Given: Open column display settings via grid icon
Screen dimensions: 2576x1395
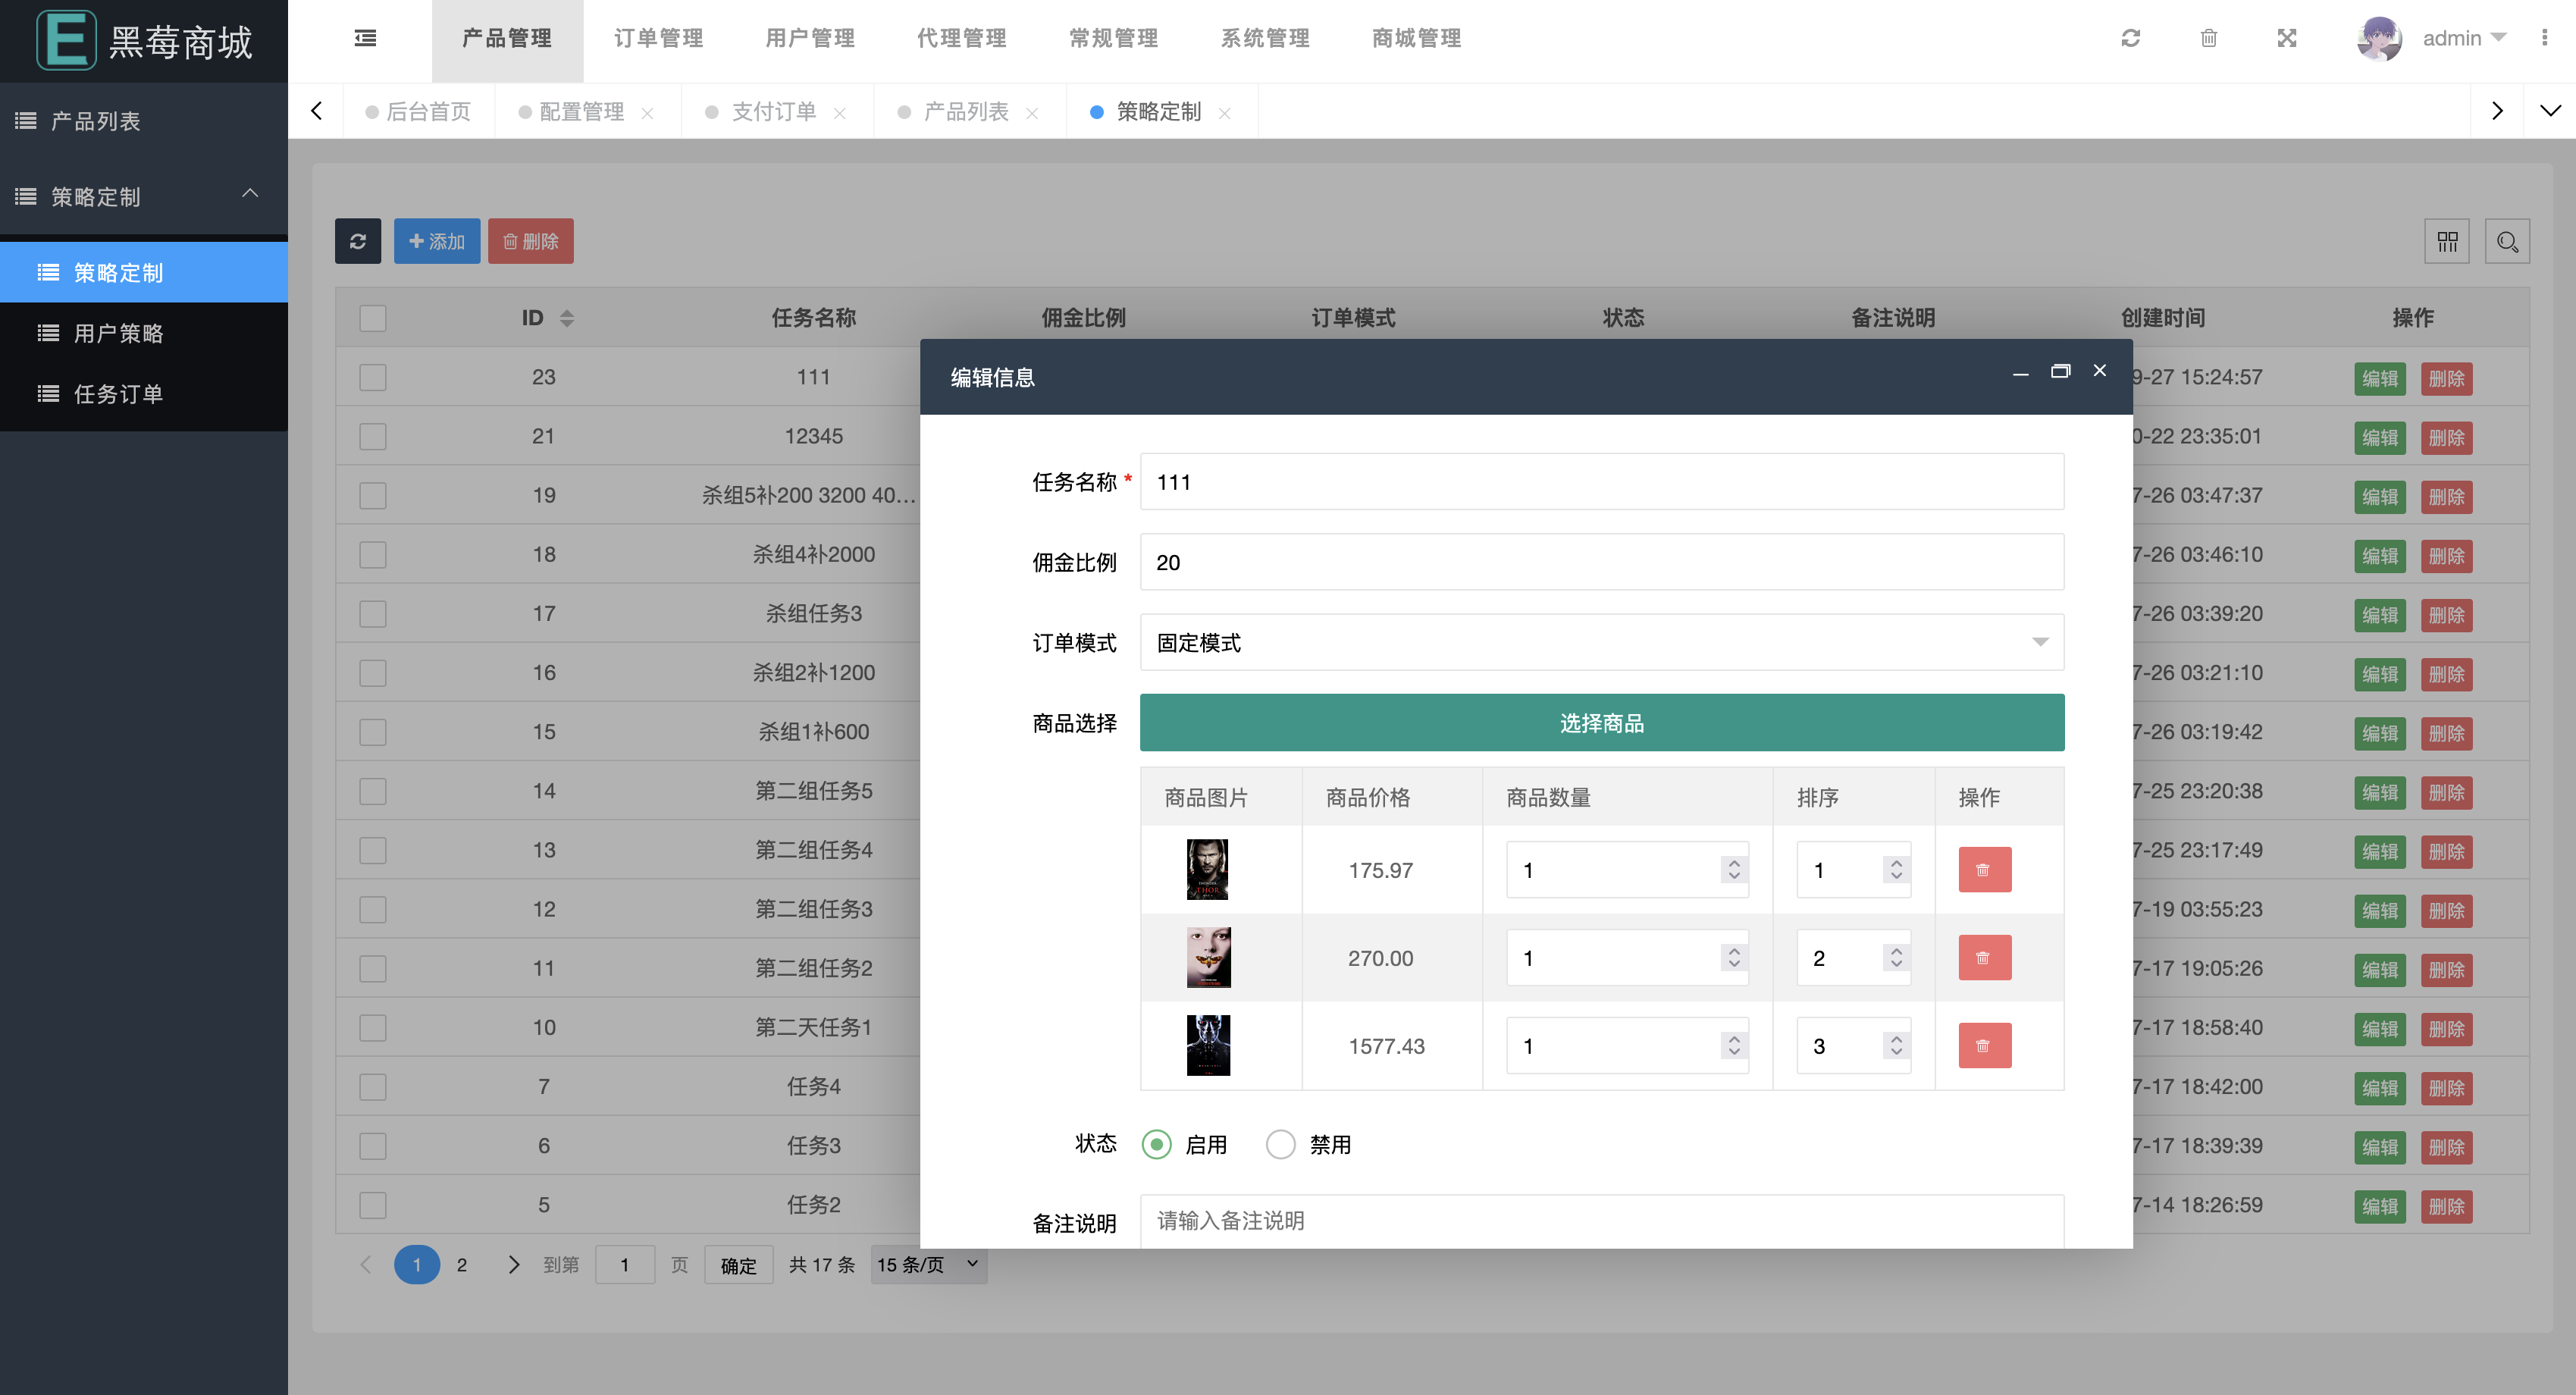Looking at the screenshot, I should click(2447, 240).
